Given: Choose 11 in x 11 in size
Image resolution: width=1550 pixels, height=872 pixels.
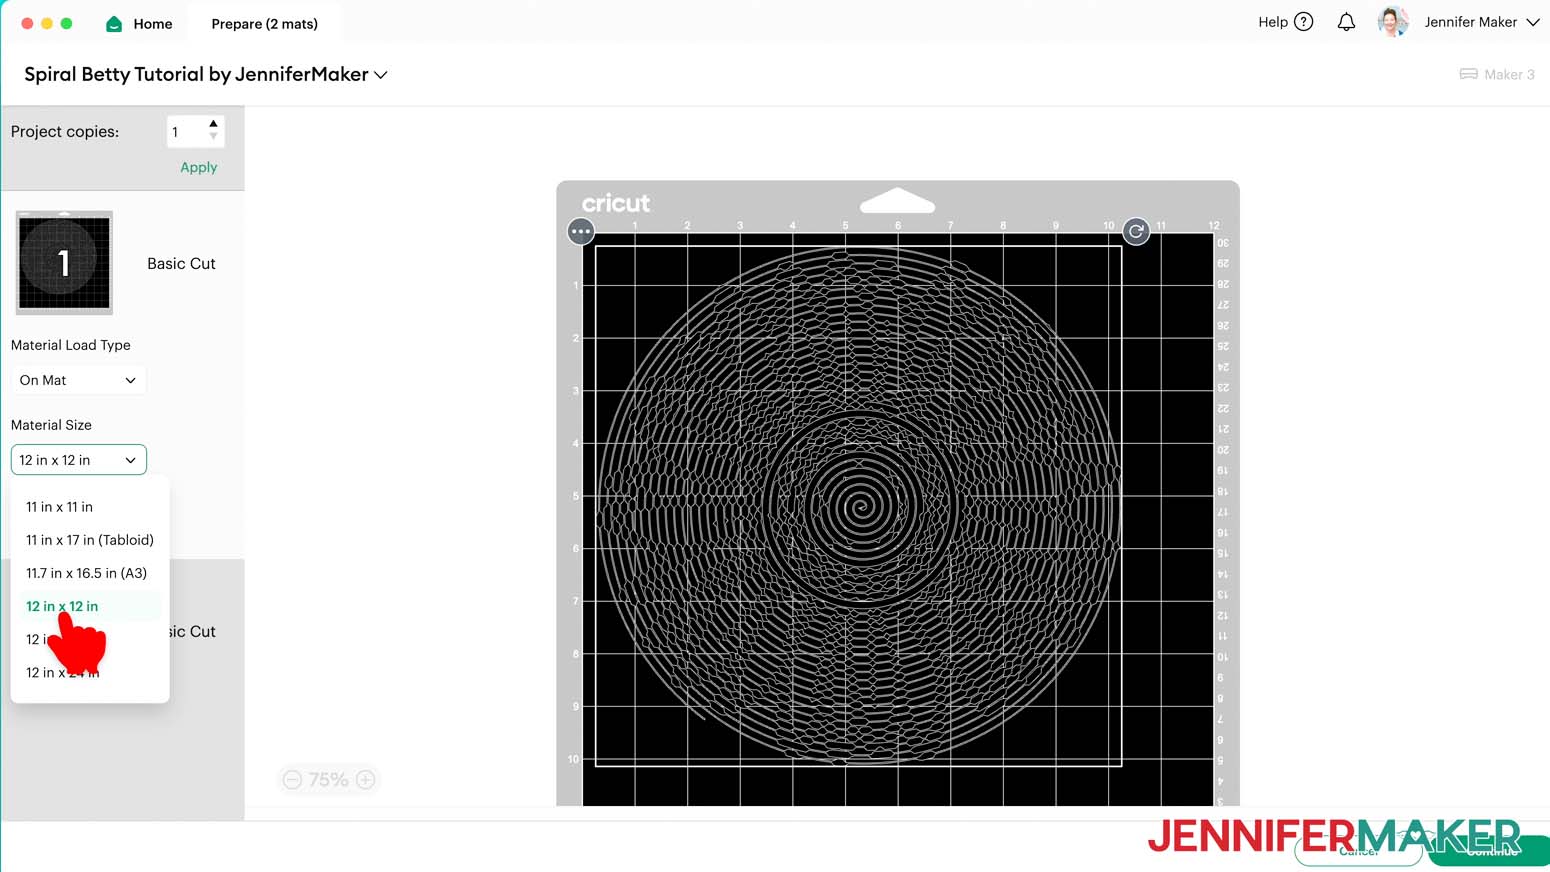Looking at the screenshot, I should coord(59,507).
